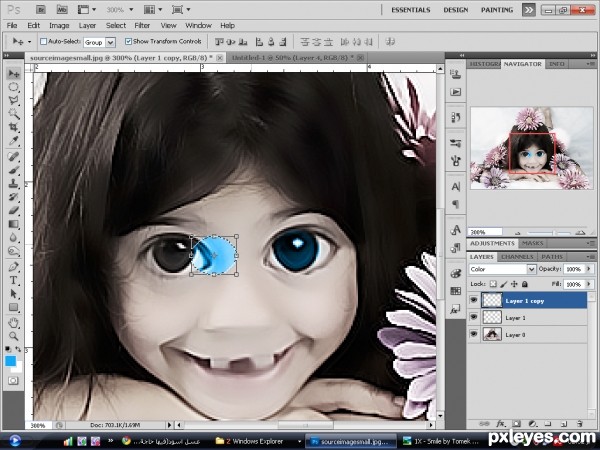This screenshot has height=450, width=600.
Task: Open the Character panel icon
Action: tap(455, 187)
